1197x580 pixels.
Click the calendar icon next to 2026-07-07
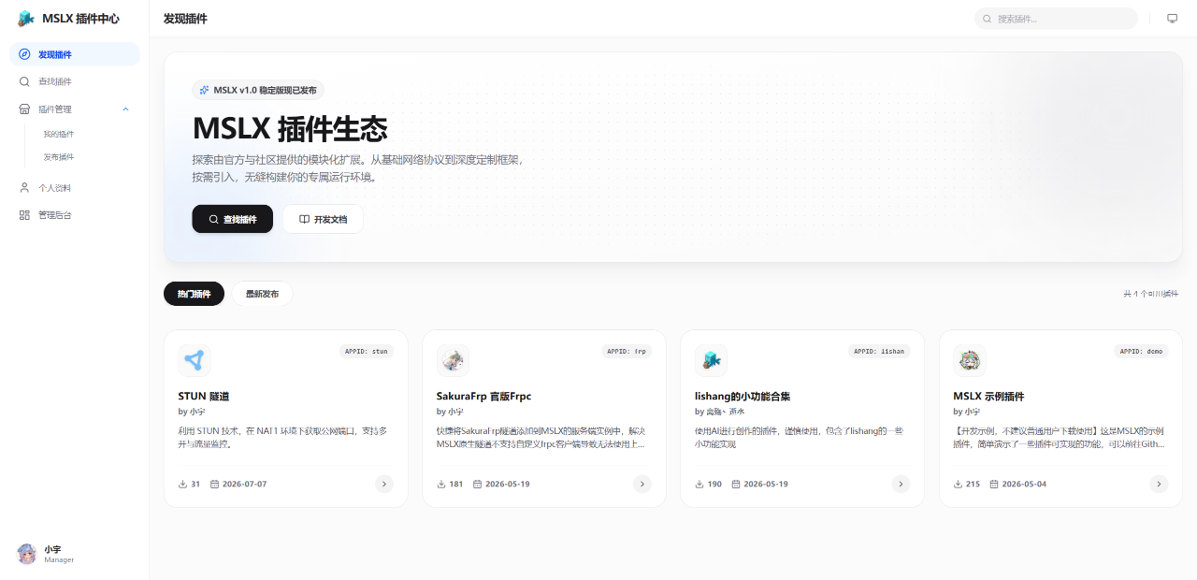pyautogui.click(x=215, y=484)
